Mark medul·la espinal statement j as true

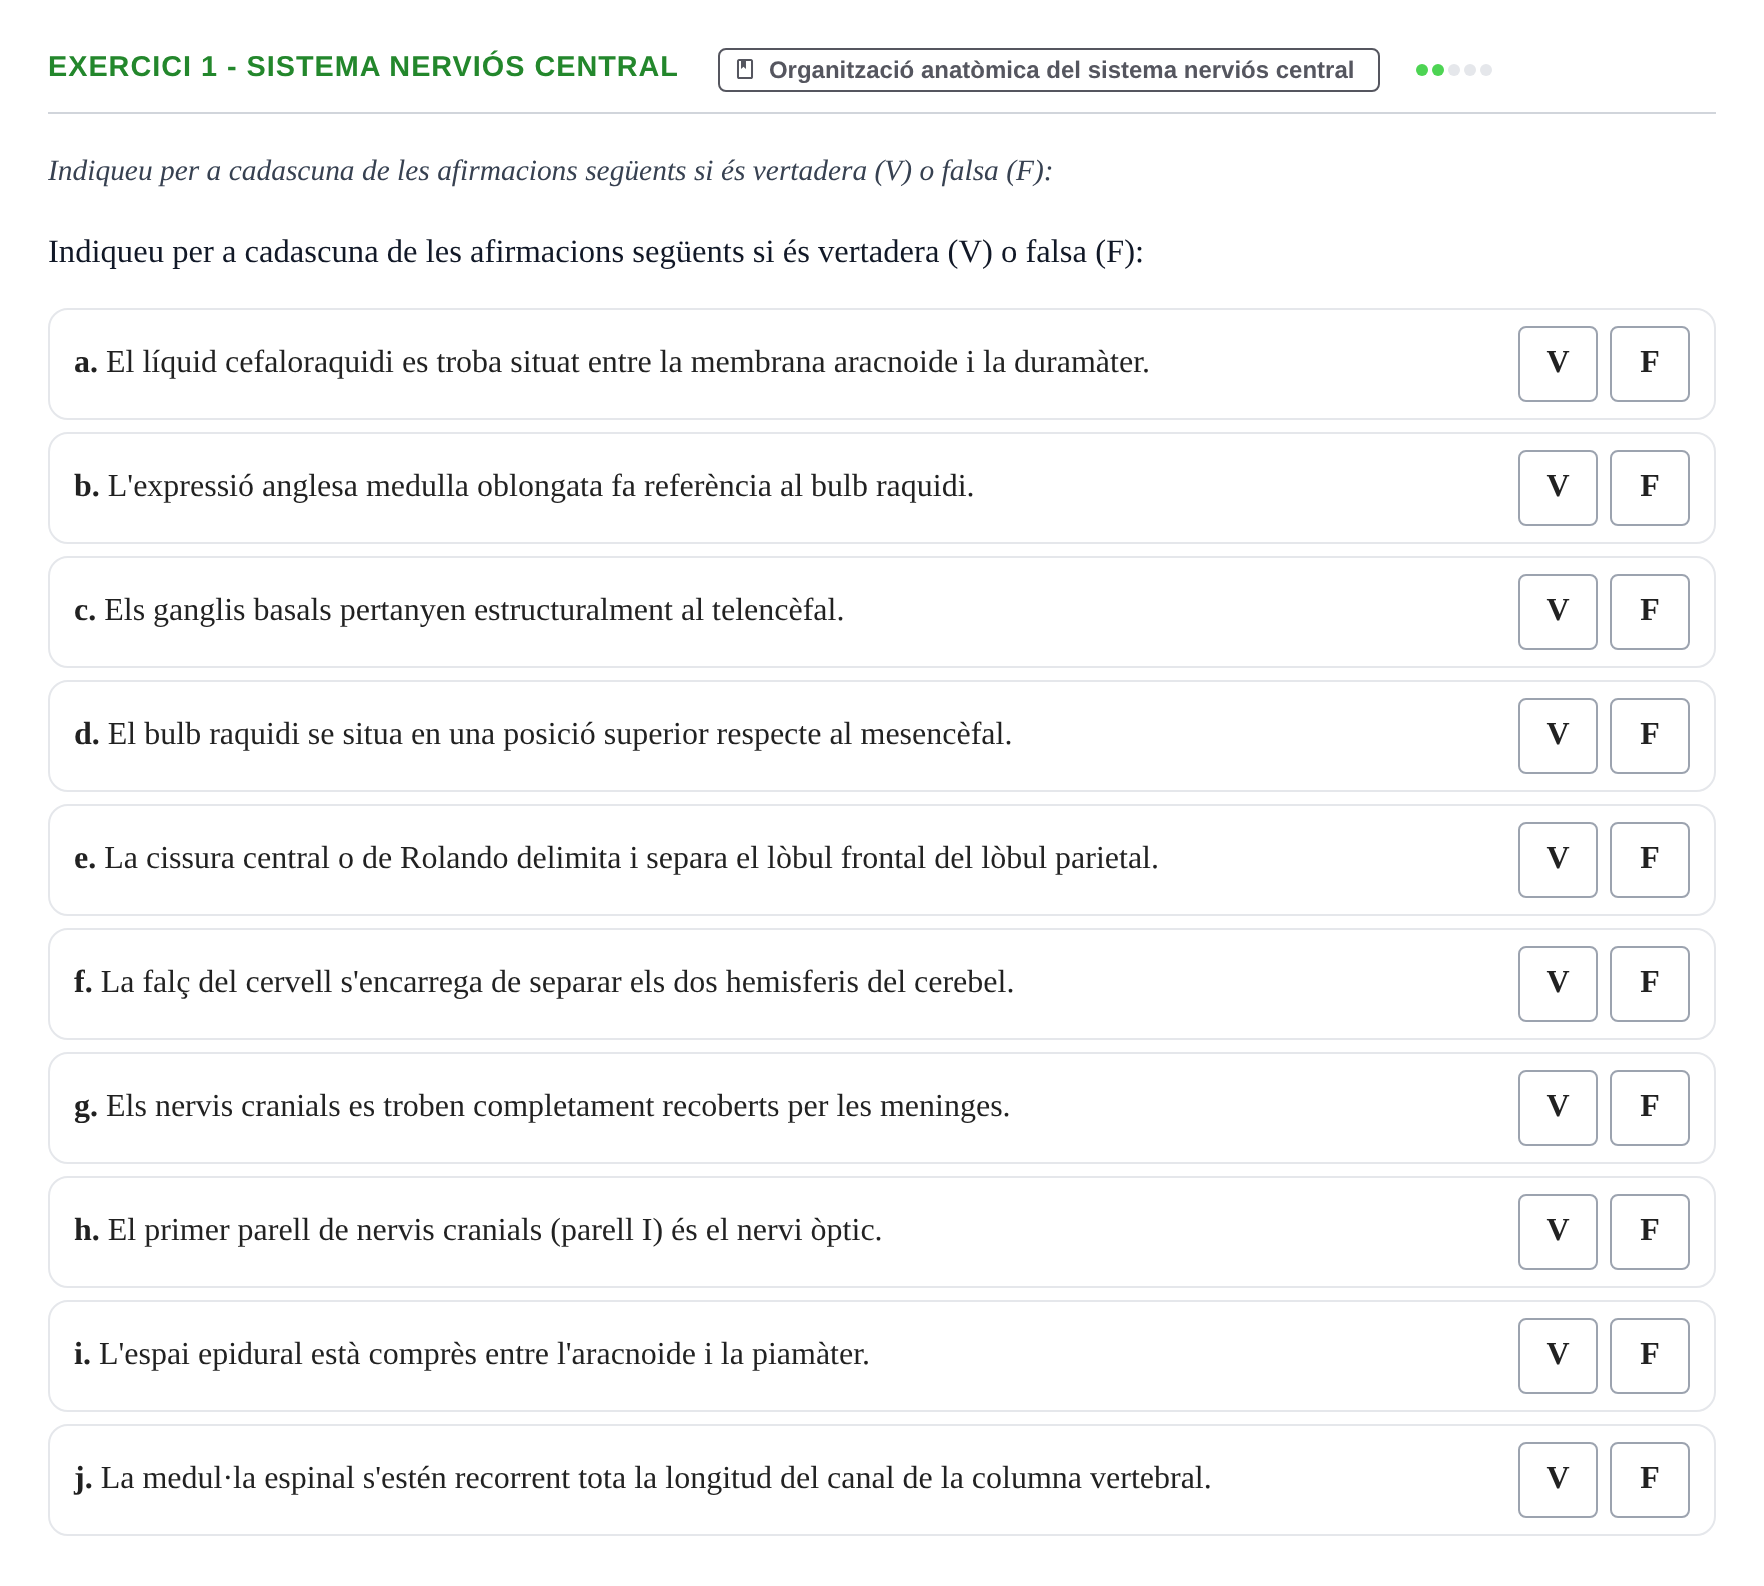[x=1557, y=1480]
